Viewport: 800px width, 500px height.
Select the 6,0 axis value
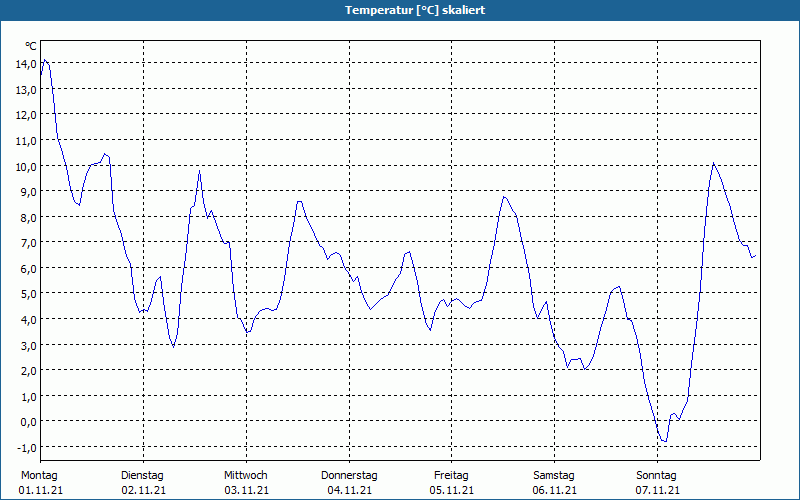click(x=28, y=268)
